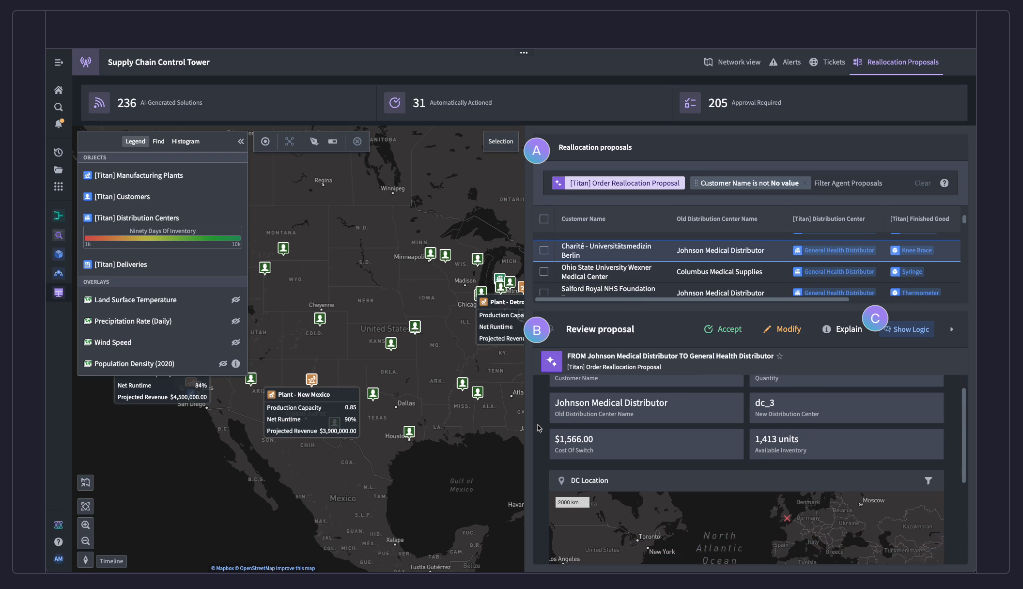Accept the reallocation proposal
This screenshot has height=589, width=1023.
pos(723,329)
